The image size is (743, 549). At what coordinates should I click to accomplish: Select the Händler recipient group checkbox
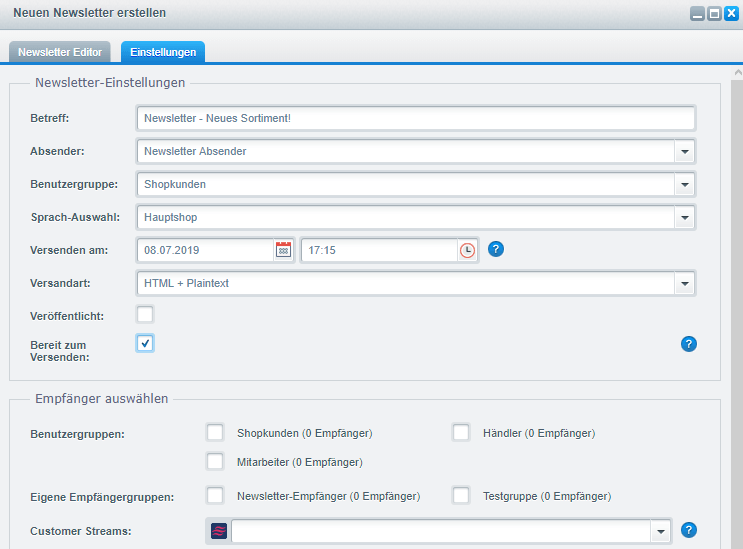click(461, 433)
